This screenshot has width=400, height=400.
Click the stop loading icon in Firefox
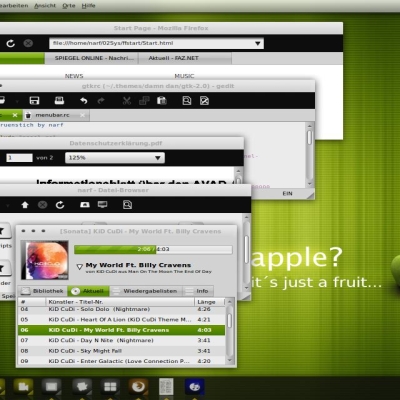pyautogui.click(x=28, y=43)
